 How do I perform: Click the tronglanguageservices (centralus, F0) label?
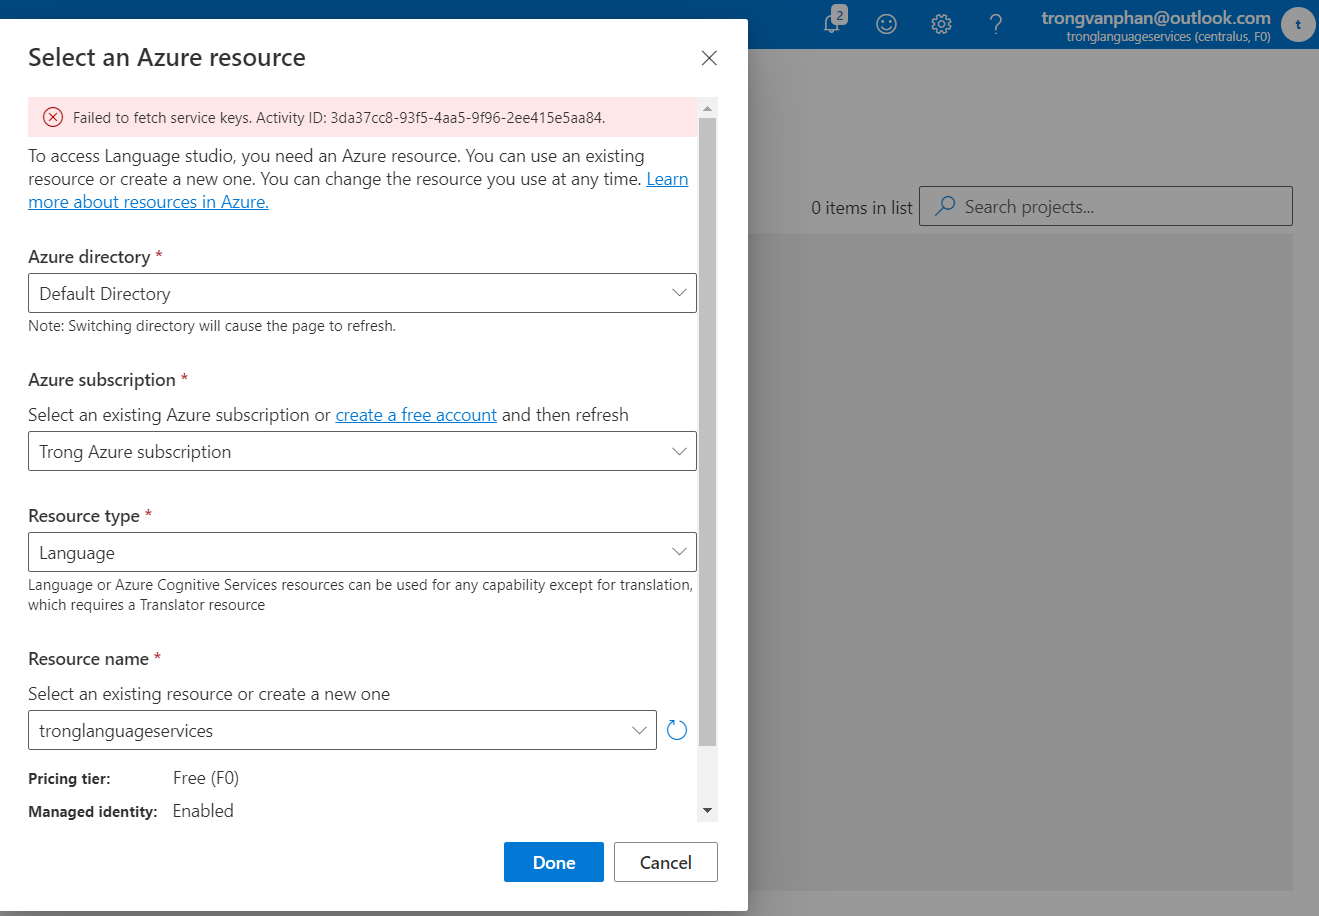[1168, 37]
